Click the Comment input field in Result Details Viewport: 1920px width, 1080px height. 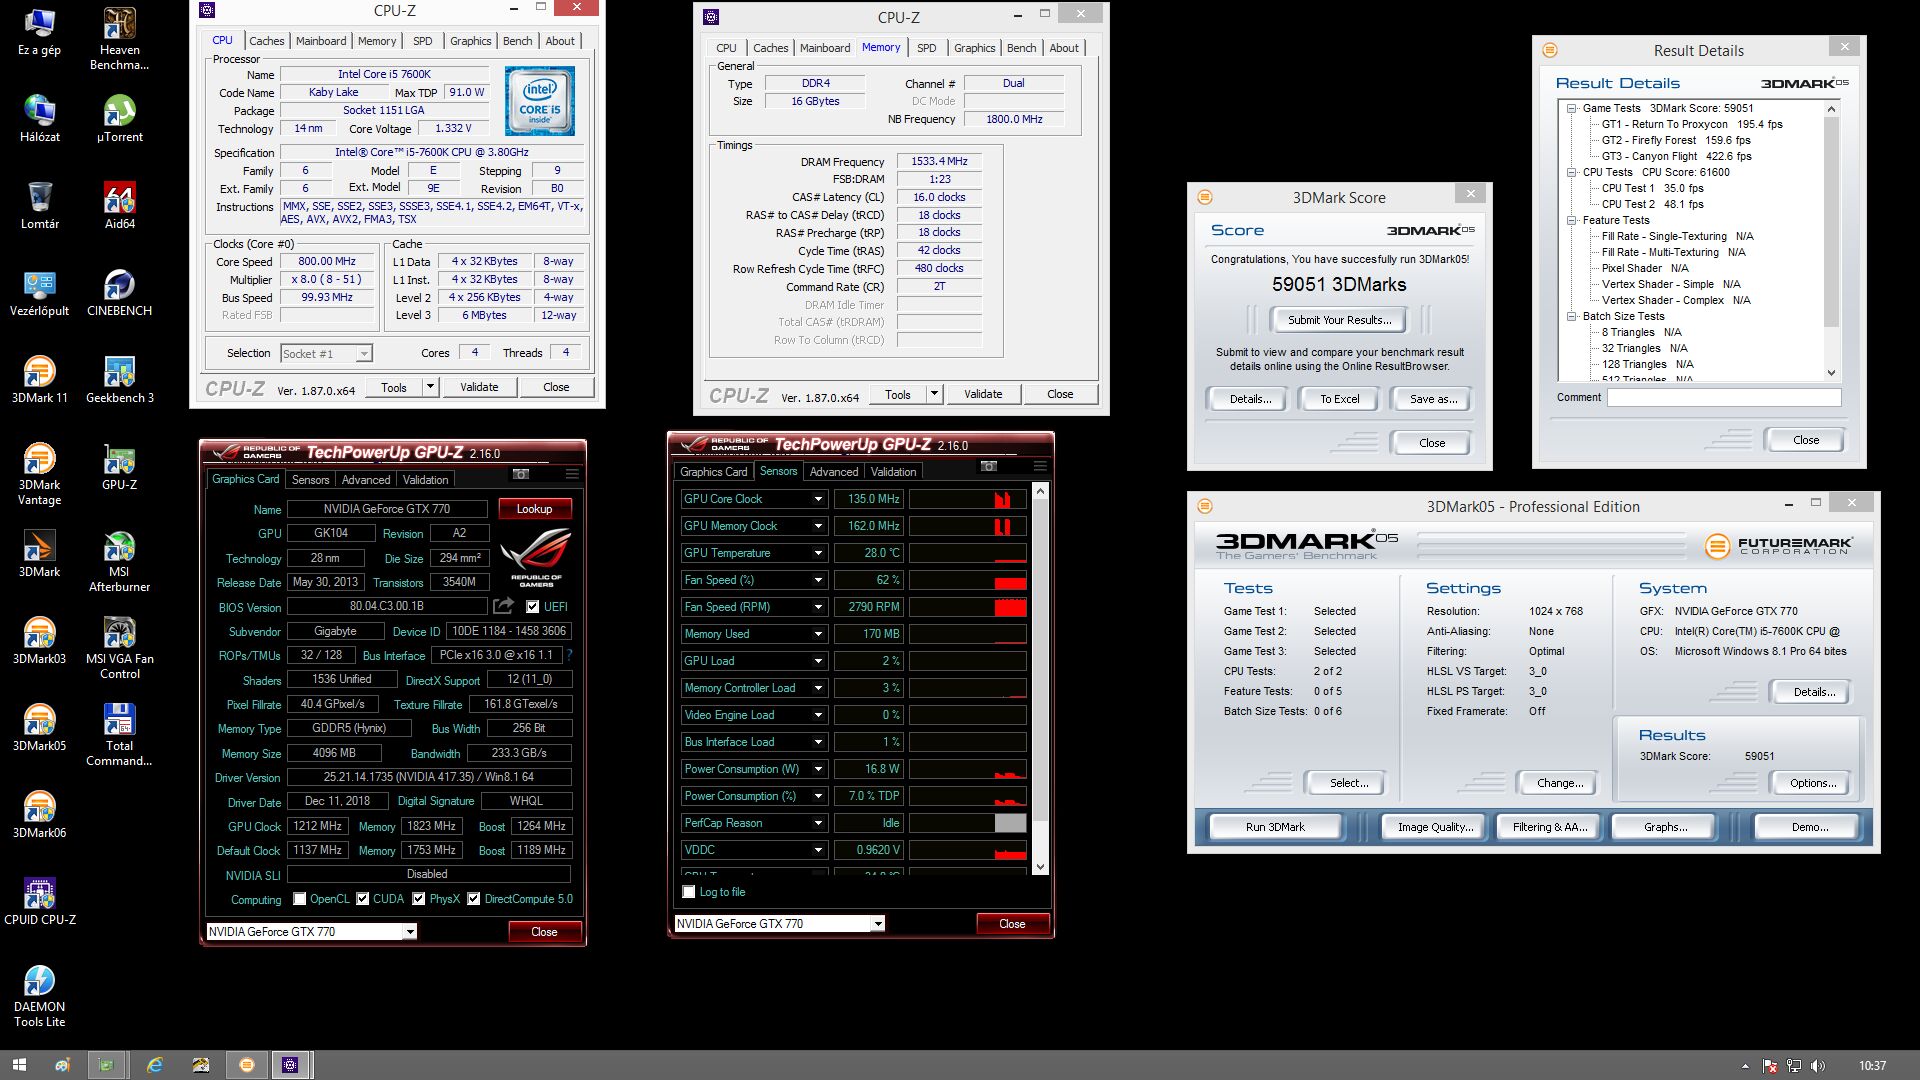click(x=1723, y=397)
